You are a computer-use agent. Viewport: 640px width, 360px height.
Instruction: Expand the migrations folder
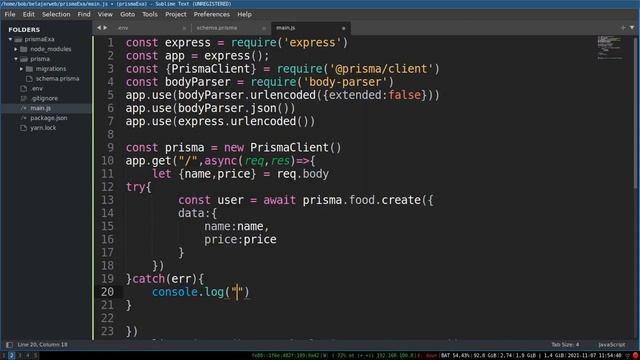[21, 69]
